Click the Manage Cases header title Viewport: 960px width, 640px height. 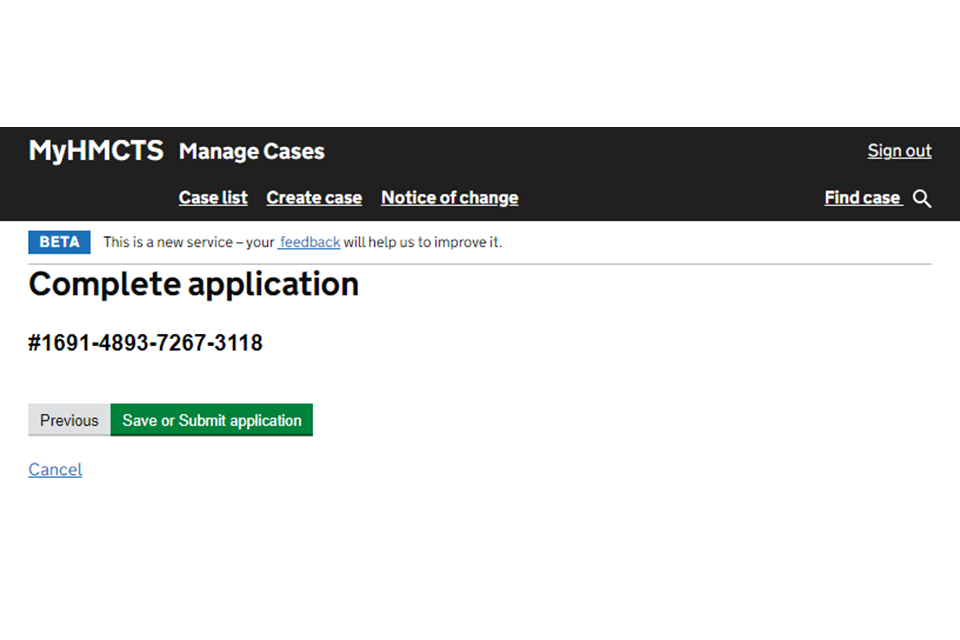251,152
